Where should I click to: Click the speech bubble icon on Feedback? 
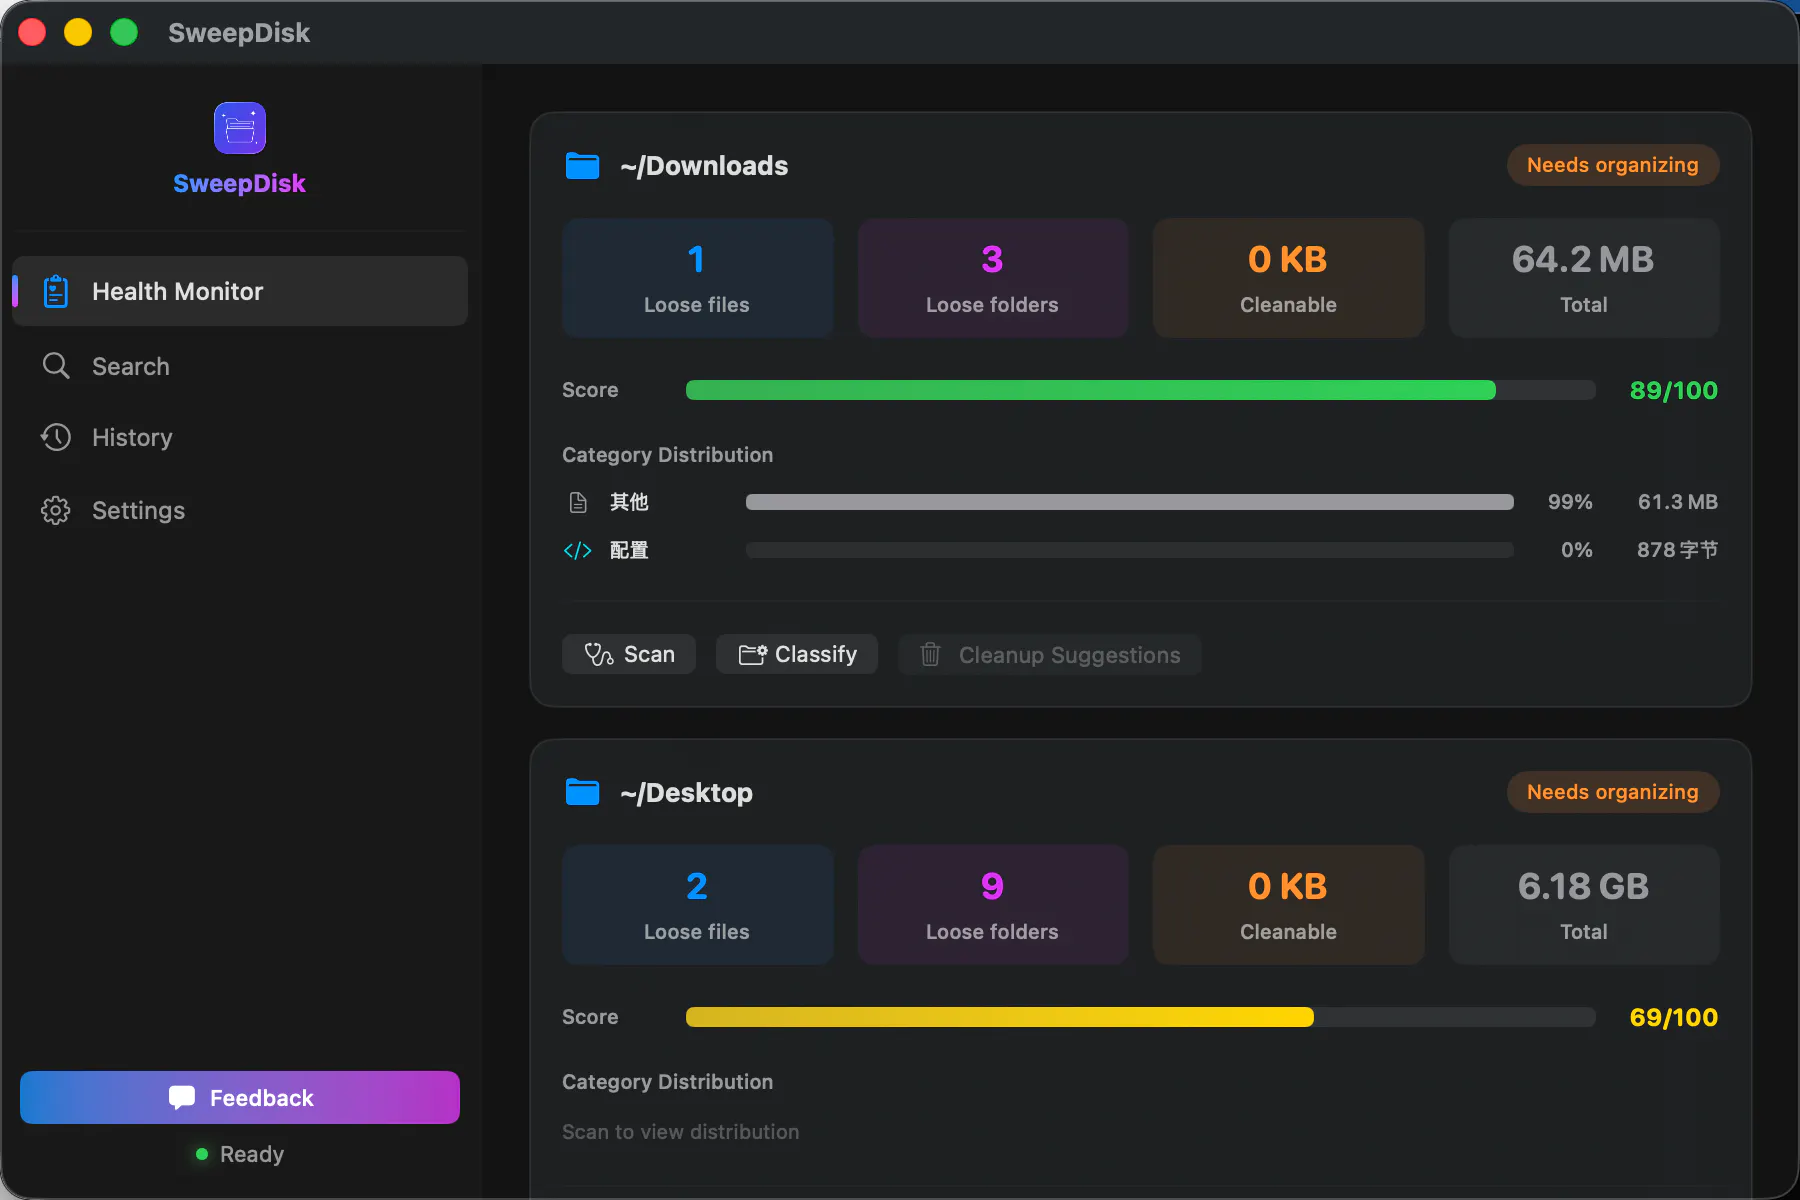182,1098
